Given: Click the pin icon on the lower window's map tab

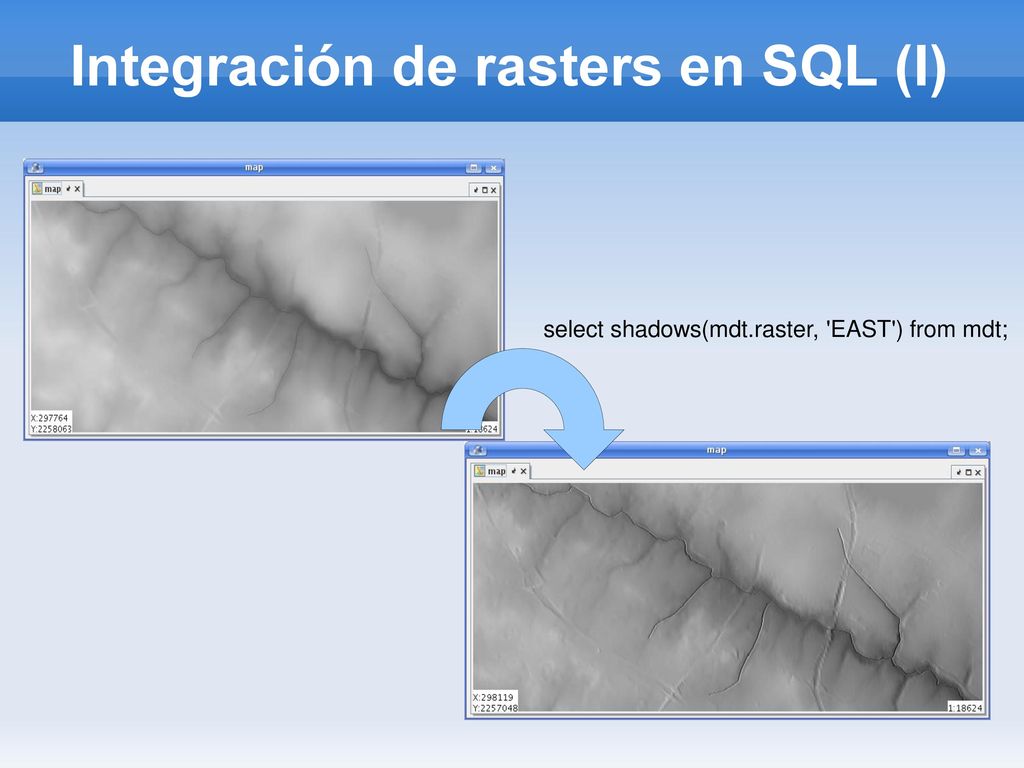Looking at the screenshot, I should pyautogui.click(x=514, y=471).
